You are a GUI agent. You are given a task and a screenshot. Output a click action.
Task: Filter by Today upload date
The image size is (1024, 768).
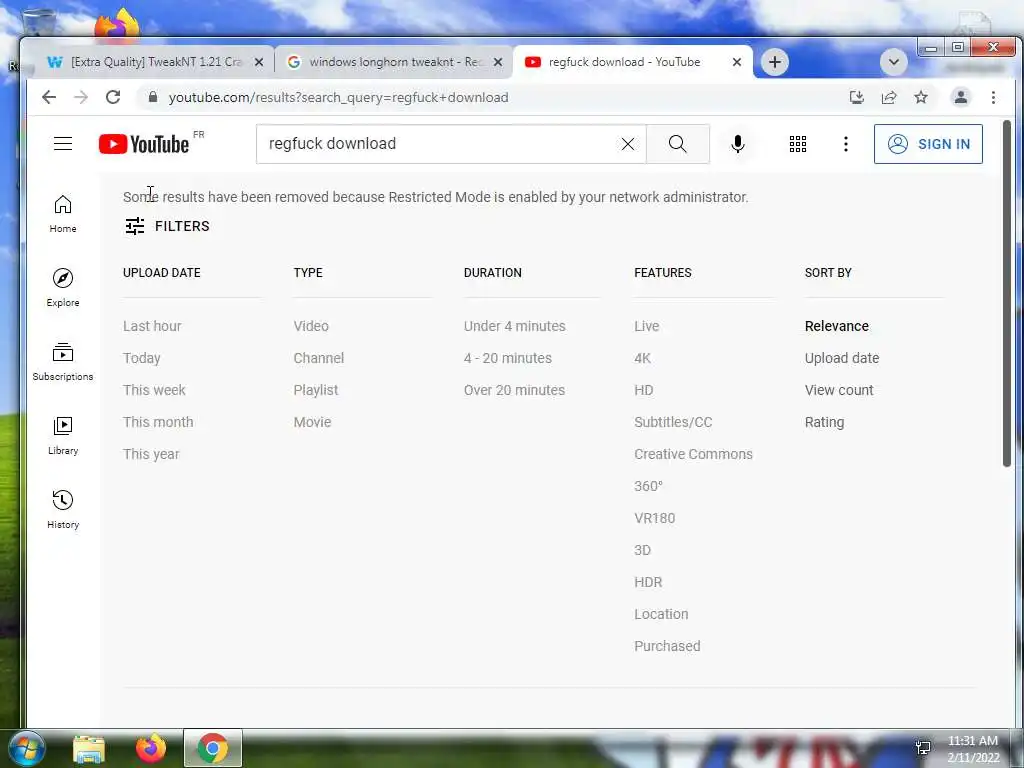(x=142, y=358)
